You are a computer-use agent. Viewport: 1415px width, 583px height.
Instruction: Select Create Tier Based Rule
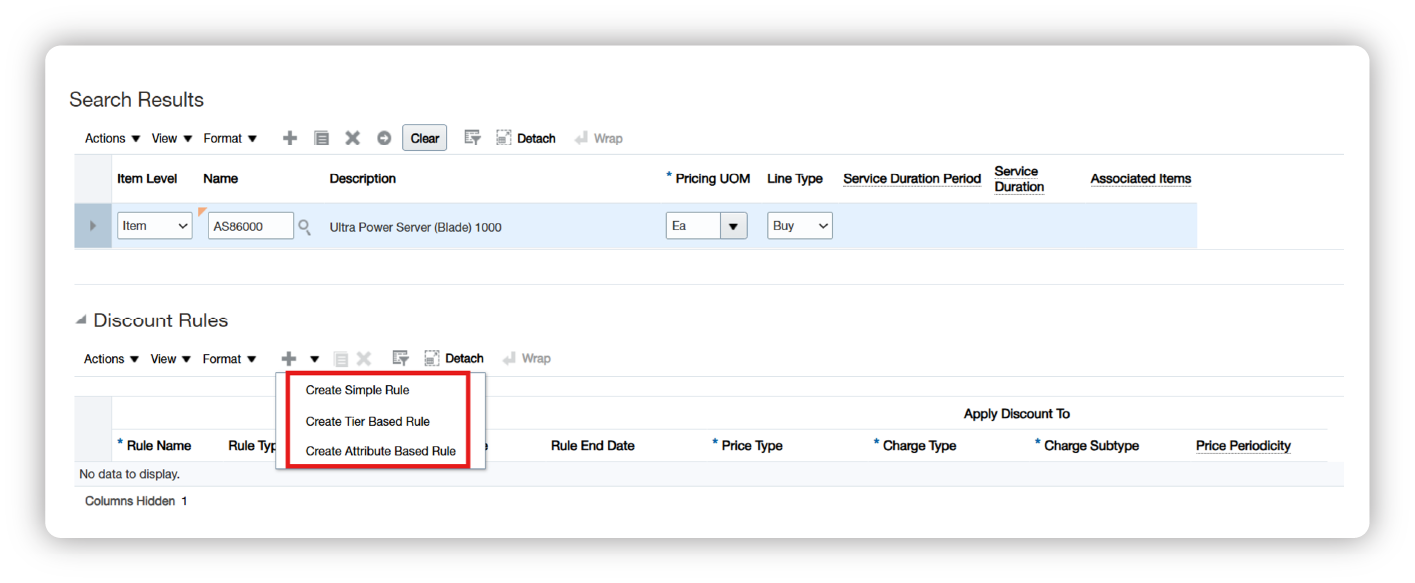point(366,421)
